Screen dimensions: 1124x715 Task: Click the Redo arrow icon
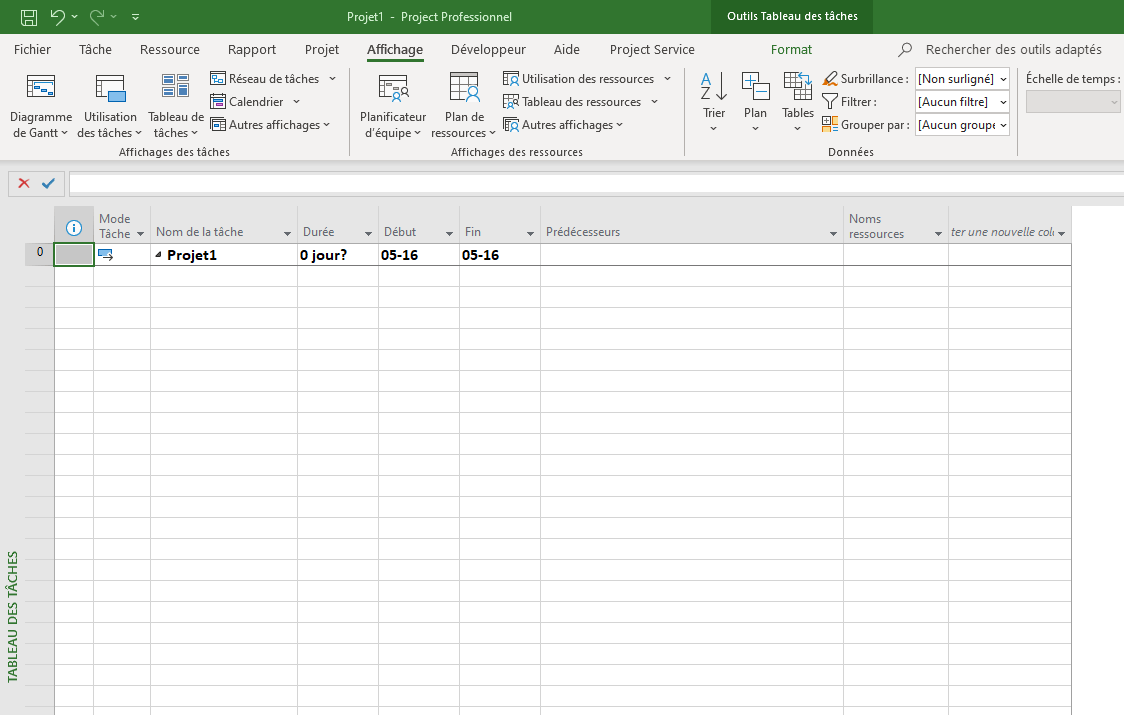pyautogui.click(x=97, y=16)
